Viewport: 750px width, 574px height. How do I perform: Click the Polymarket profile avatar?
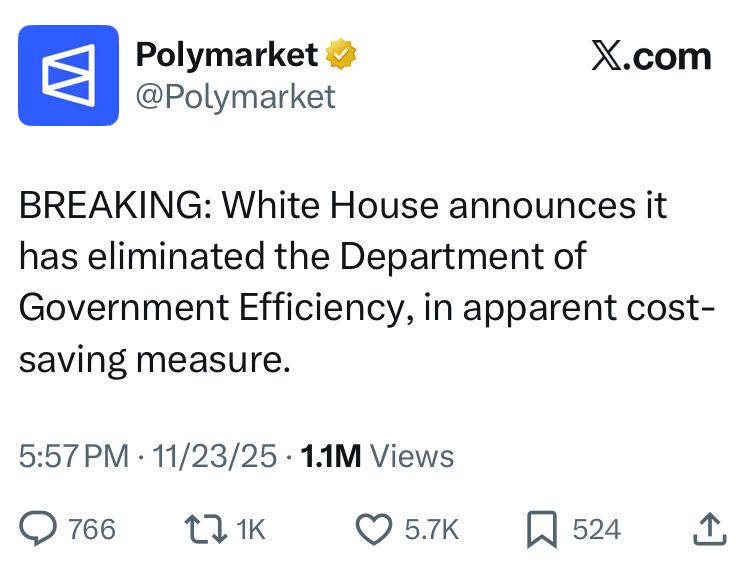click(x=68, y=75)
